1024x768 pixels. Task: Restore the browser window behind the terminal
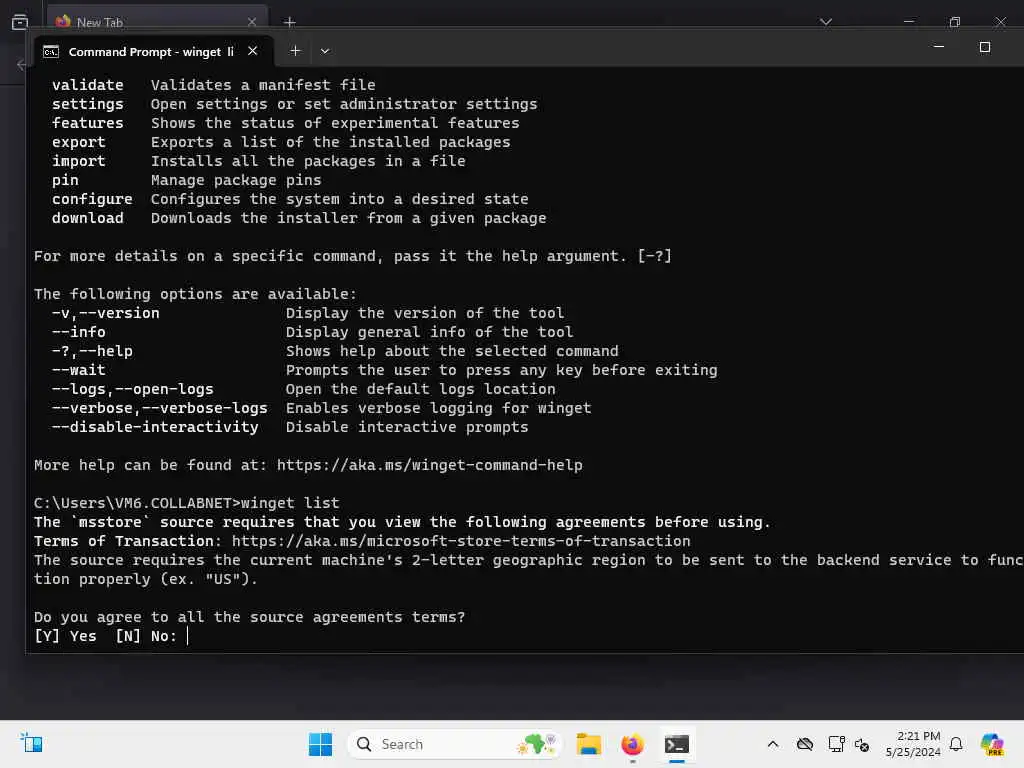(954, 22)
